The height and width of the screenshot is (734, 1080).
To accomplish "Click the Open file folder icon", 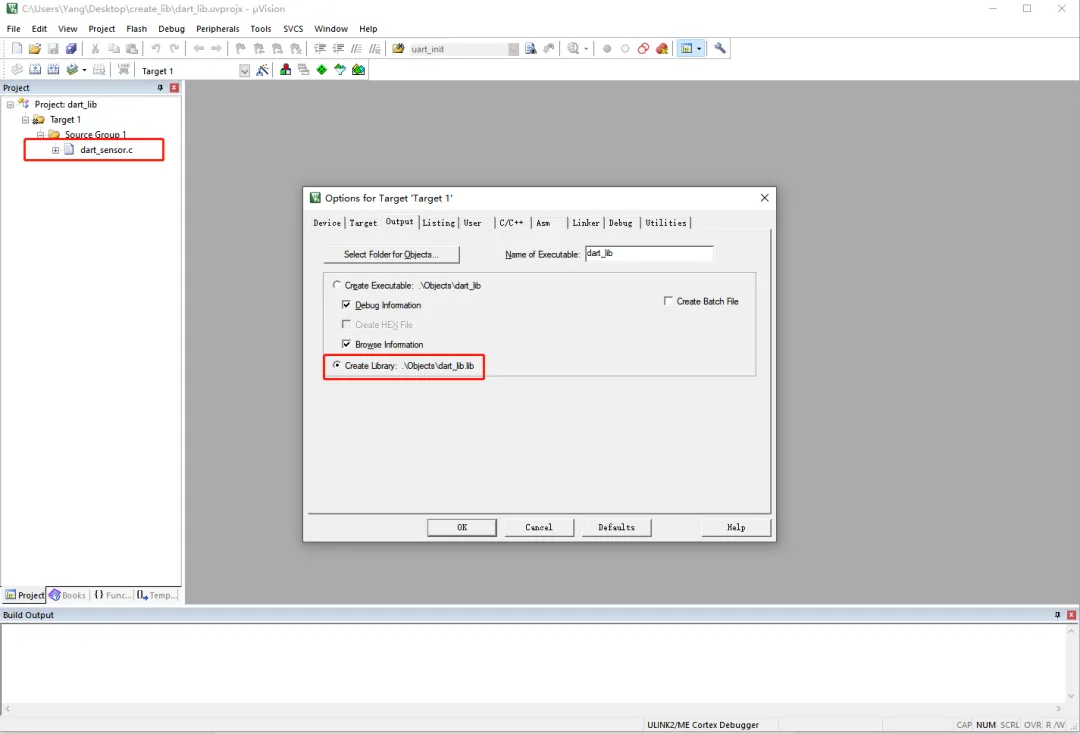I will [34, 48].
